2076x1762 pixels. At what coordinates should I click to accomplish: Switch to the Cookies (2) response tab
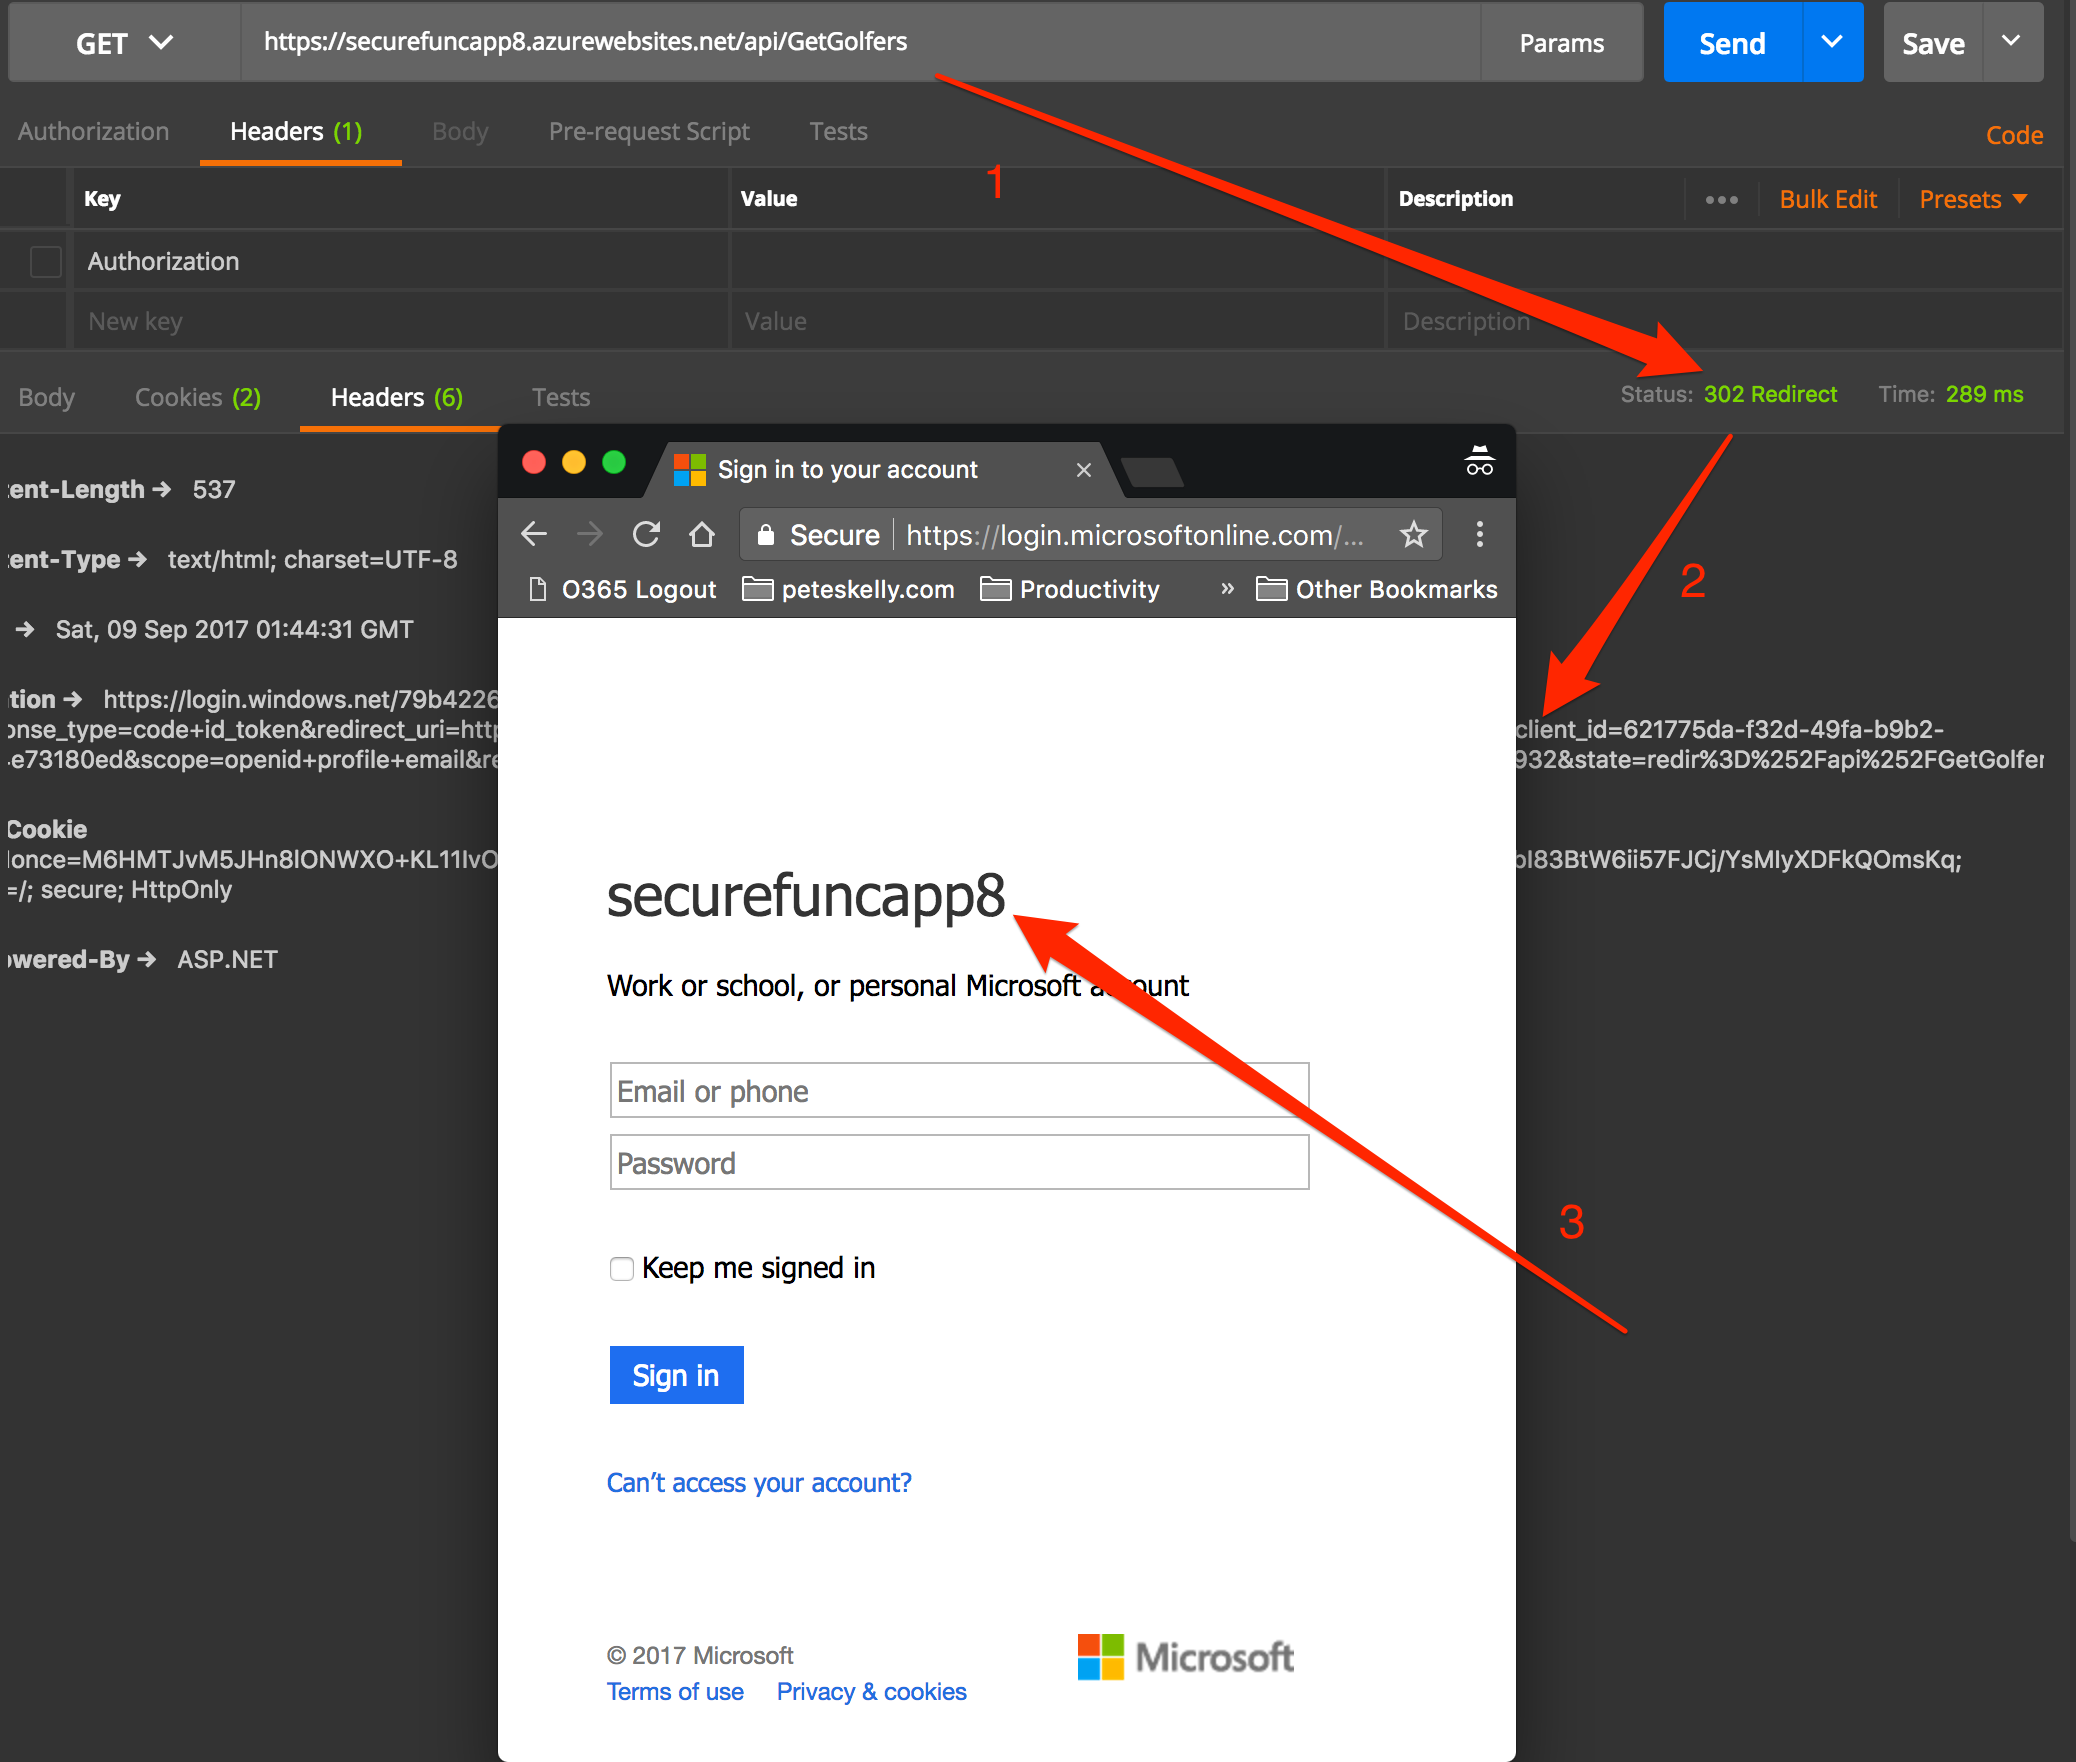[196, 397]
